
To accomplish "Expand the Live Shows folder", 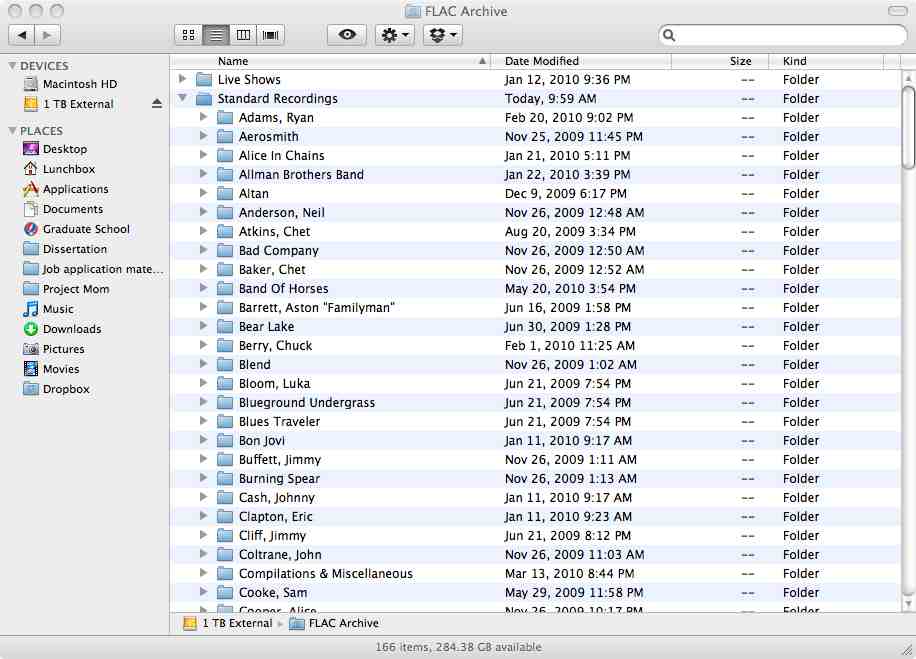I will (x=183, y=79).
